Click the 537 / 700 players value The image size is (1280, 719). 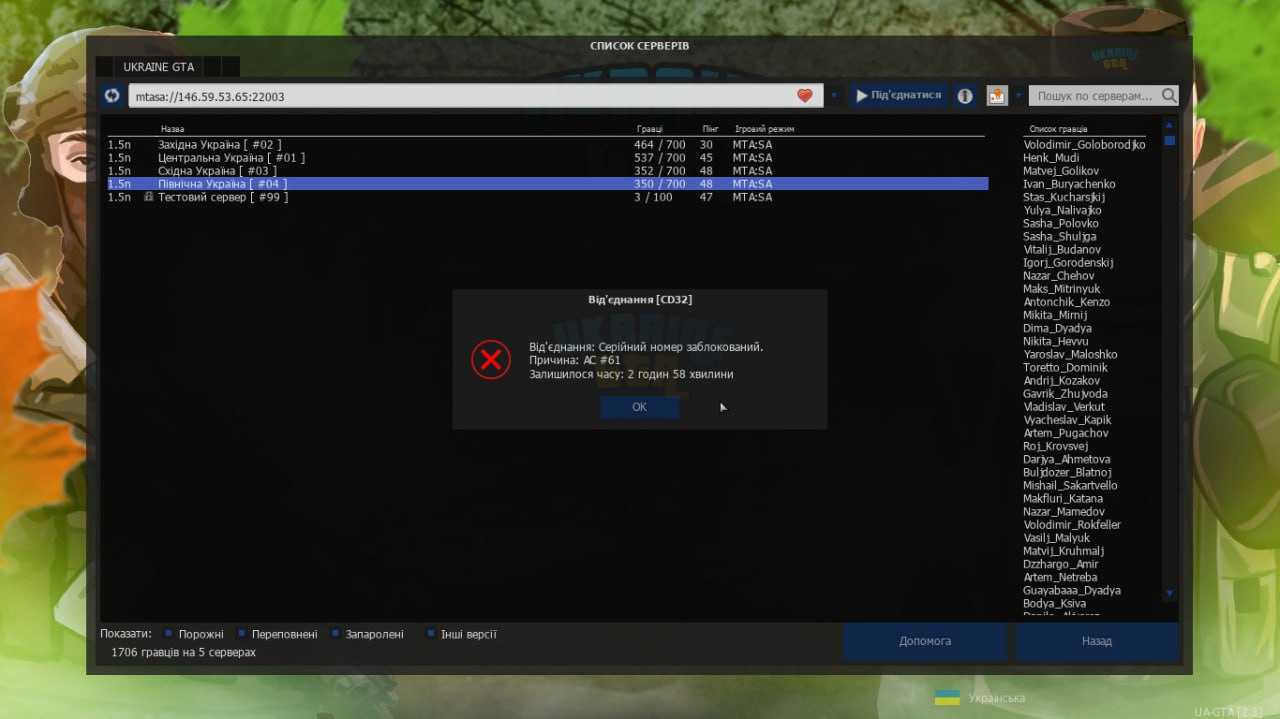click(x=660, y=158)
